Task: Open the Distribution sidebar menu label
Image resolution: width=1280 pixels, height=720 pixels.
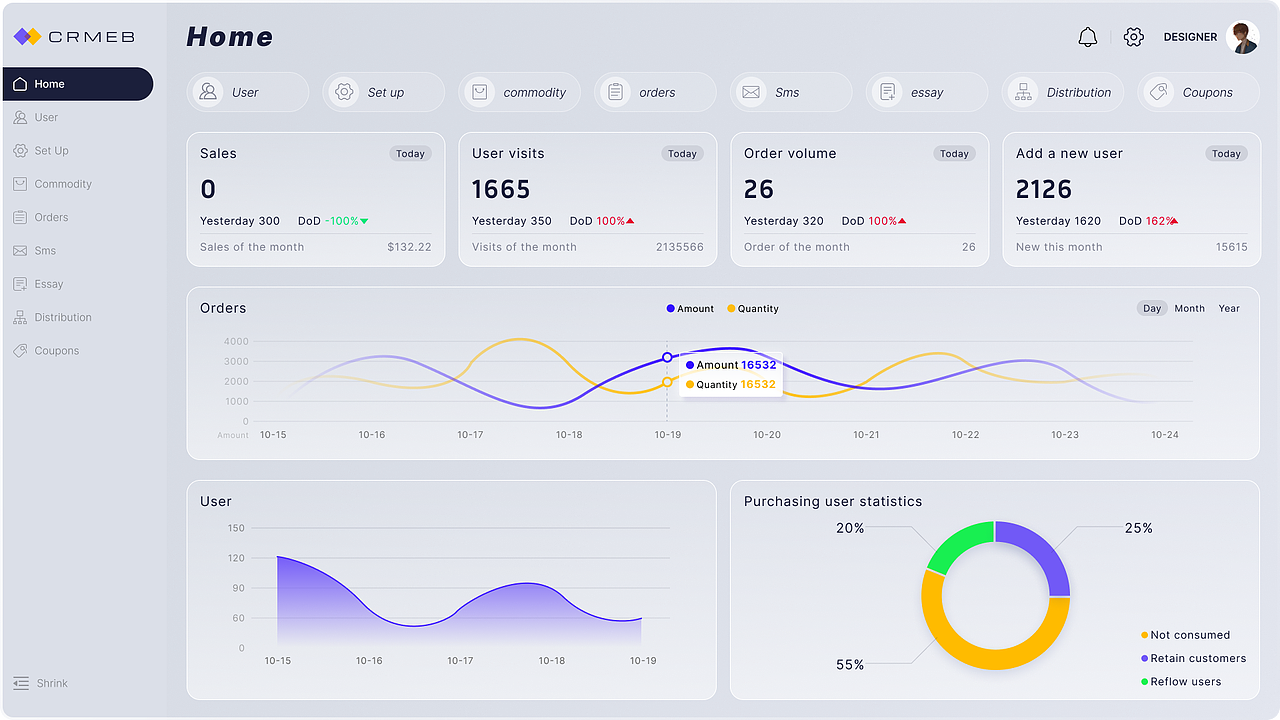Action: [x=63, y=317]
